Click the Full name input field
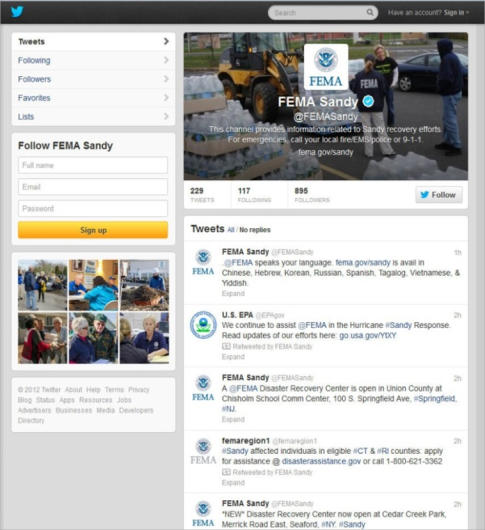 coord(93,165)
